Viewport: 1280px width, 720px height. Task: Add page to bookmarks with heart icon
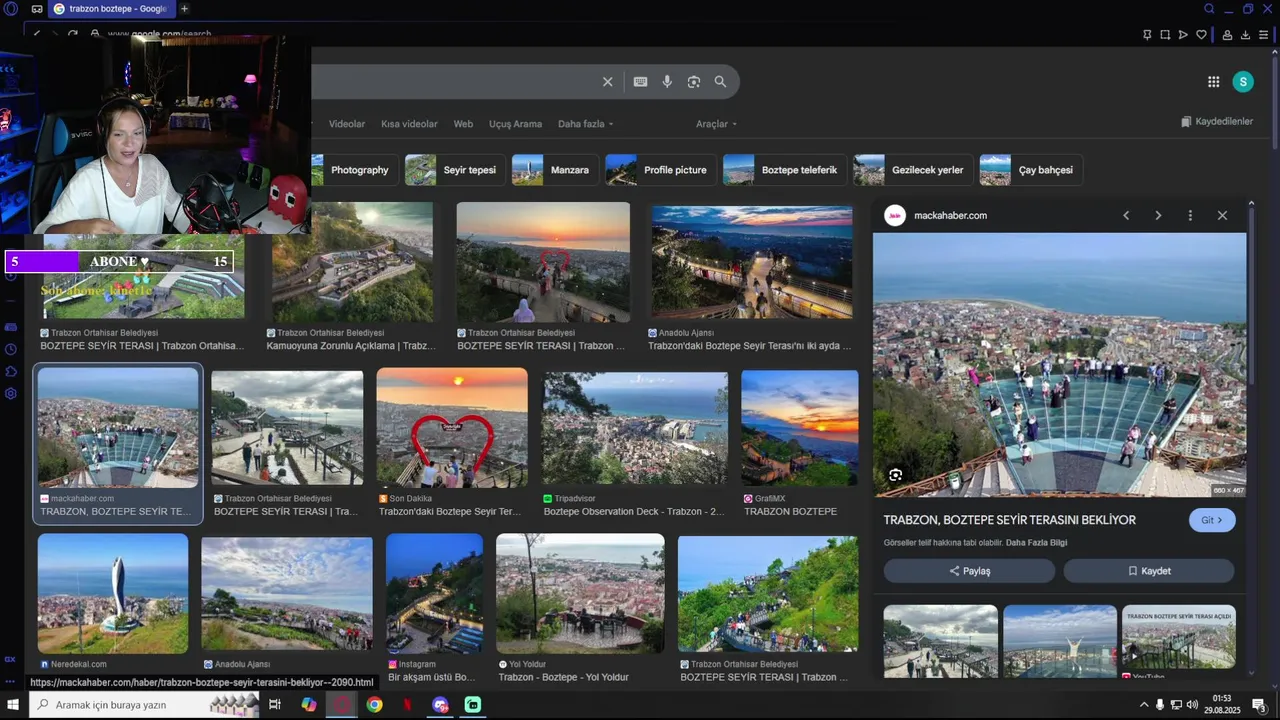pyautogui.click(x=1201, y=34)
